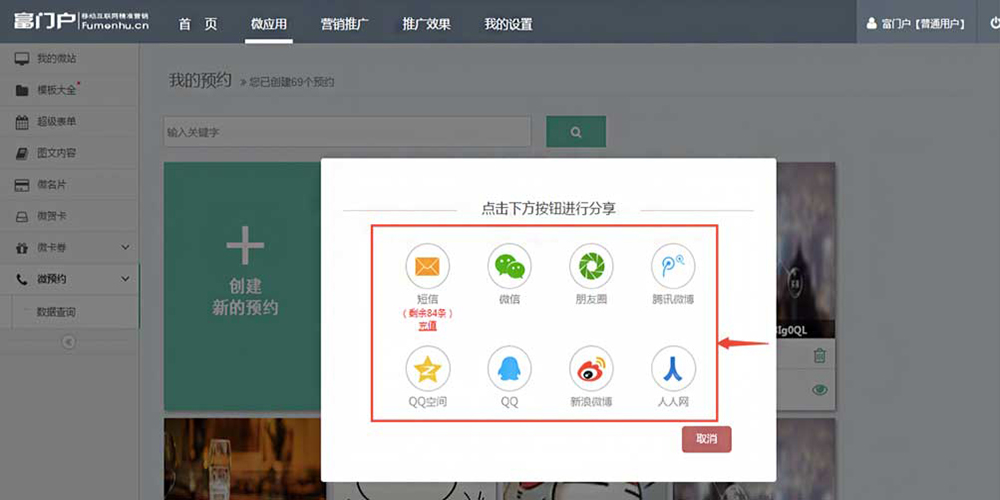The height and width of the screenshot is (500, 1000).
Task: Click the book icon beside 图文内容
Action: [22, 153]
